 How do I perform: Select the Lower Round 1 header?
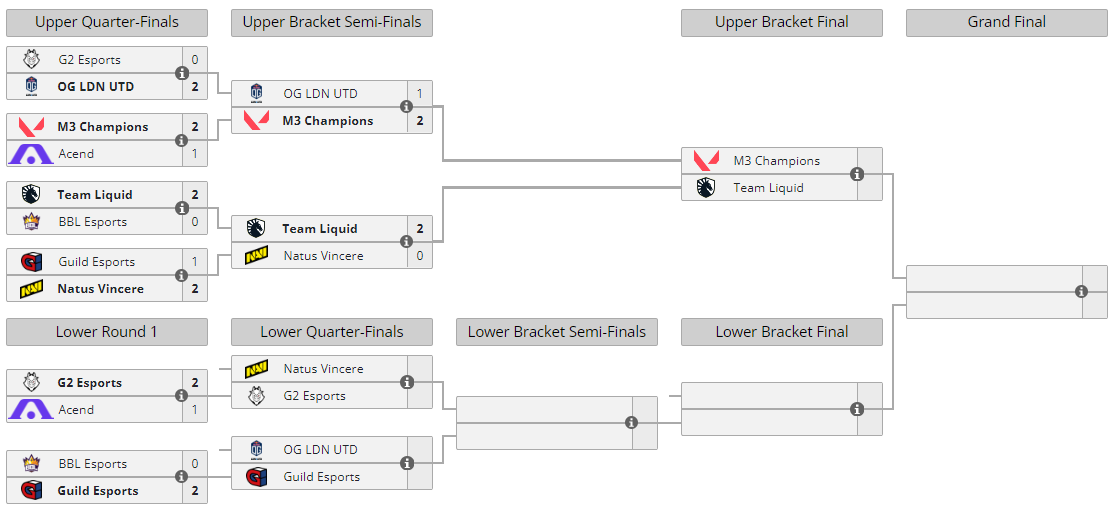106,332
